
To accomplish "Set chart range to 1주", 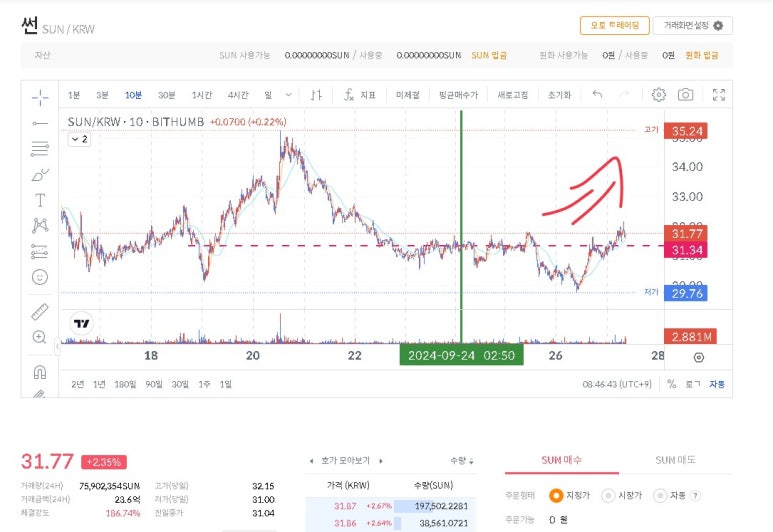I will [x=204, y=384].
